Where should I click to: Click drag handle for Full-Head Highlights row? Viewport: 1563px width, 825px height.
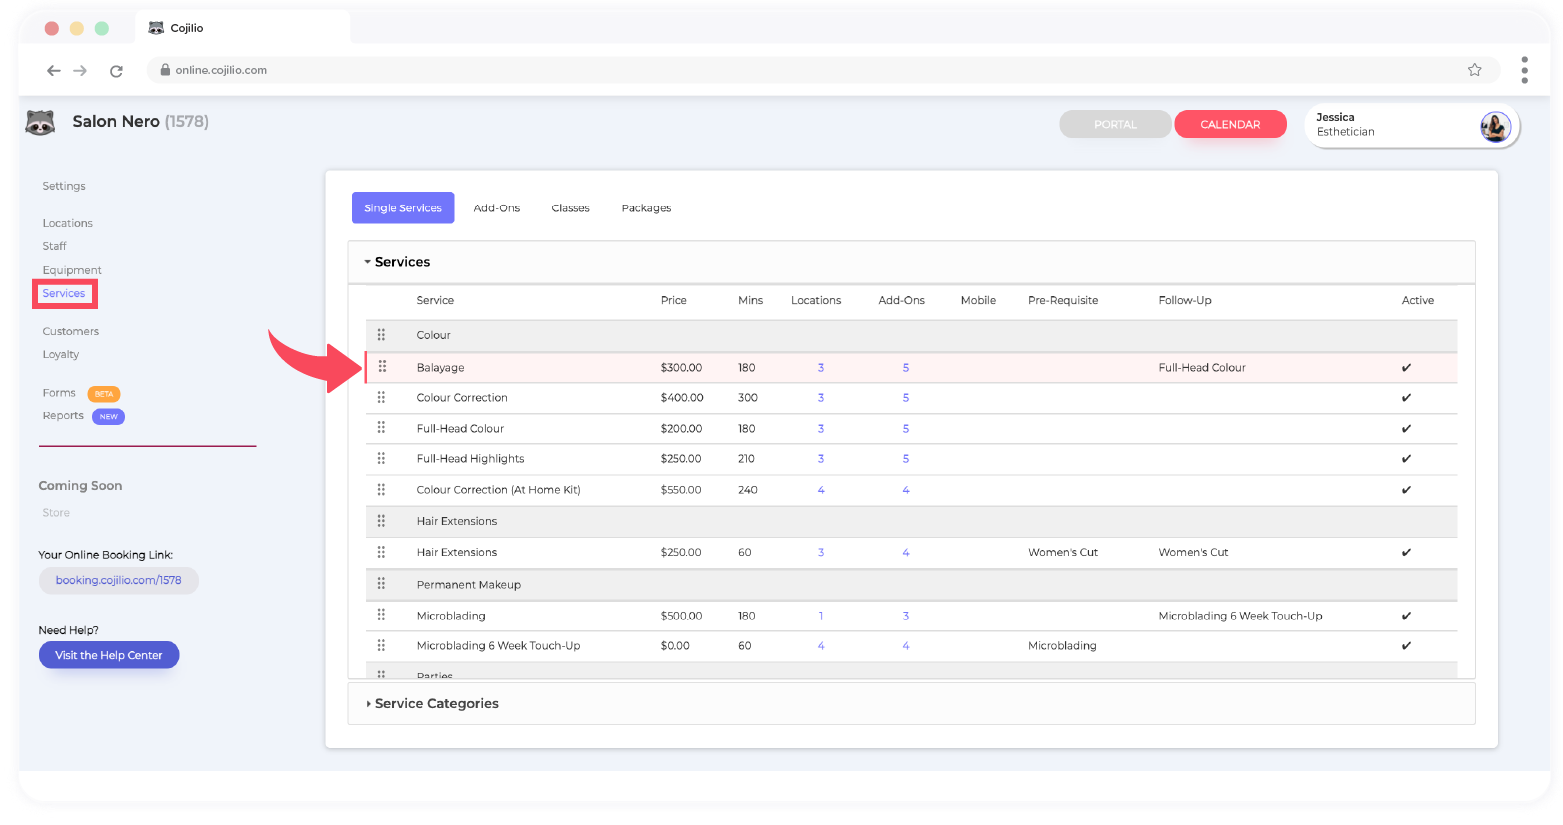(x=381, y=458)
